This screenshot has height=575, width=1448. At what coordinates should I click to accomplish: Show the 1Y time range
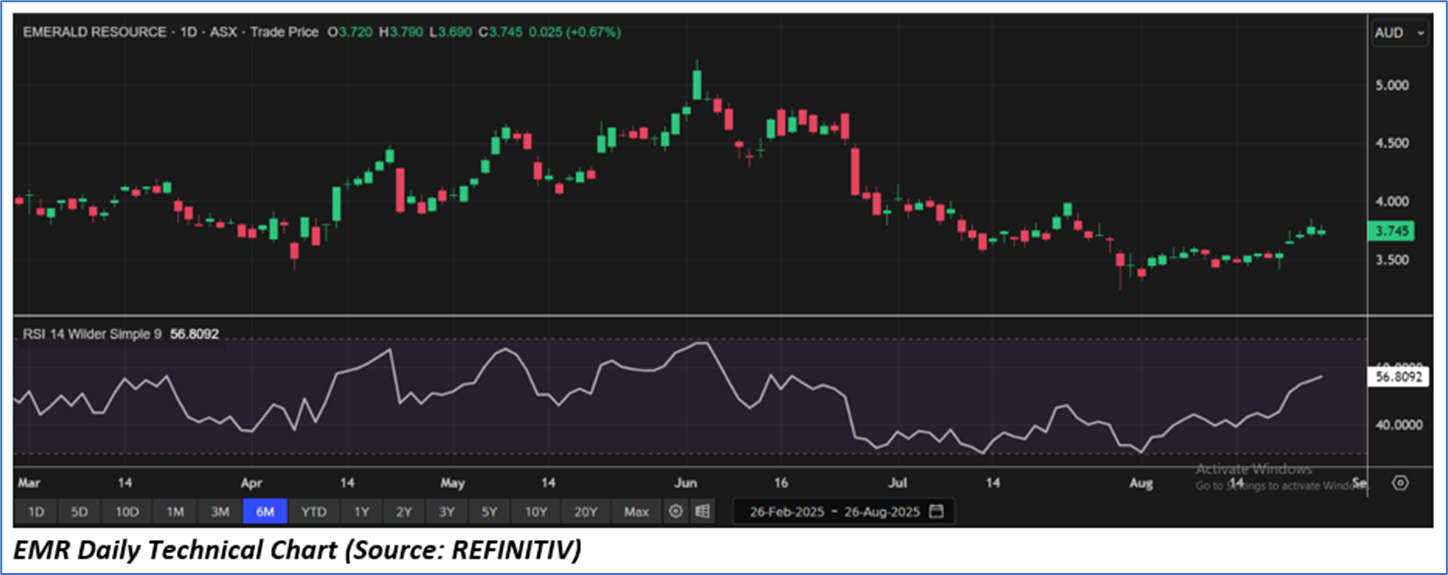click(x=362, y=512)
